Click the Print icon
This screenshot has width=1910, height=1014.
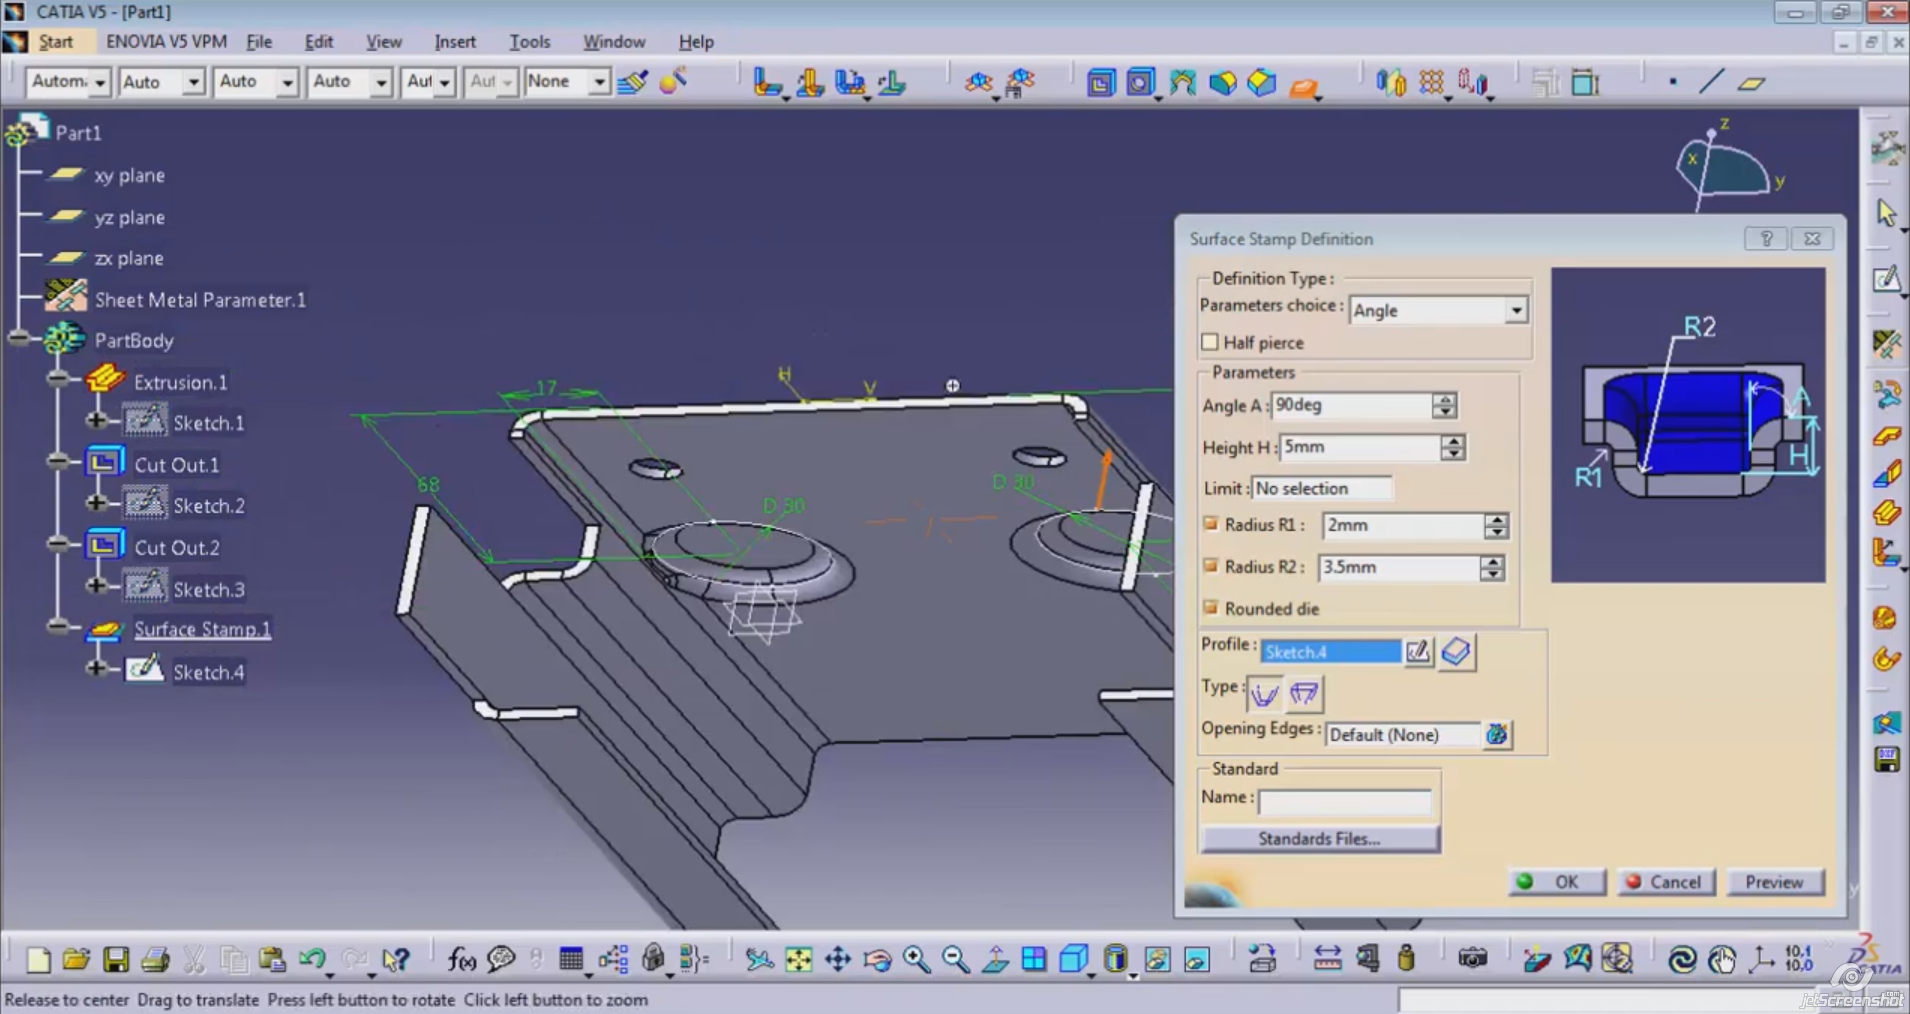[x=155, y=960]
